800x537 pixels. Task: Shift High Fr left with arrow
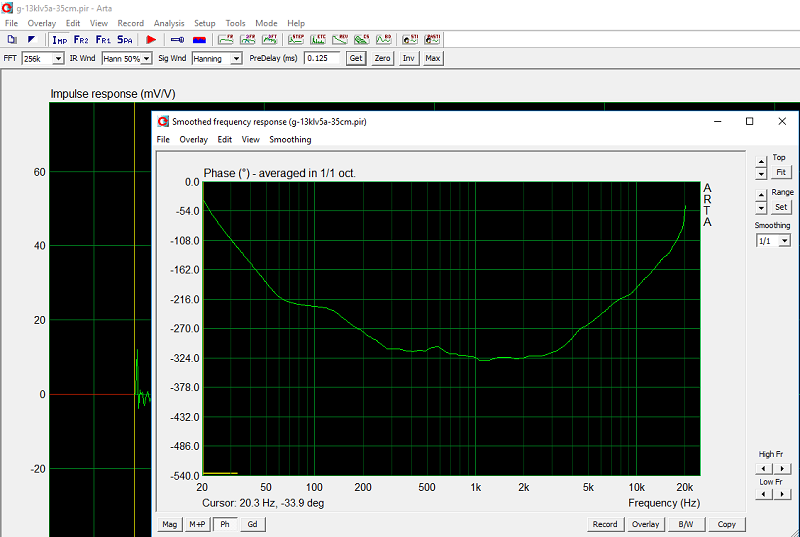[x=764, y=468]
